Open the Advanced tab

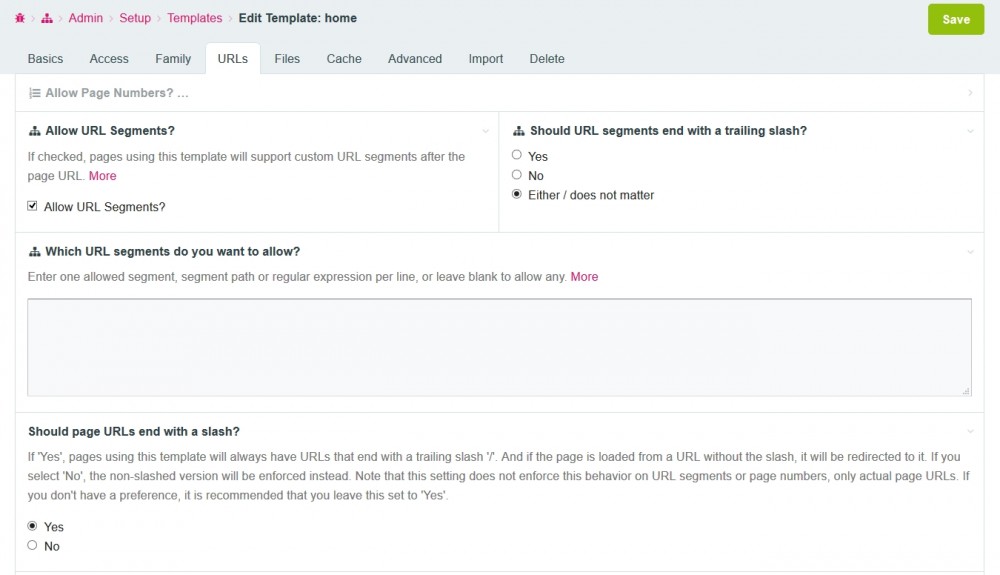415,59
